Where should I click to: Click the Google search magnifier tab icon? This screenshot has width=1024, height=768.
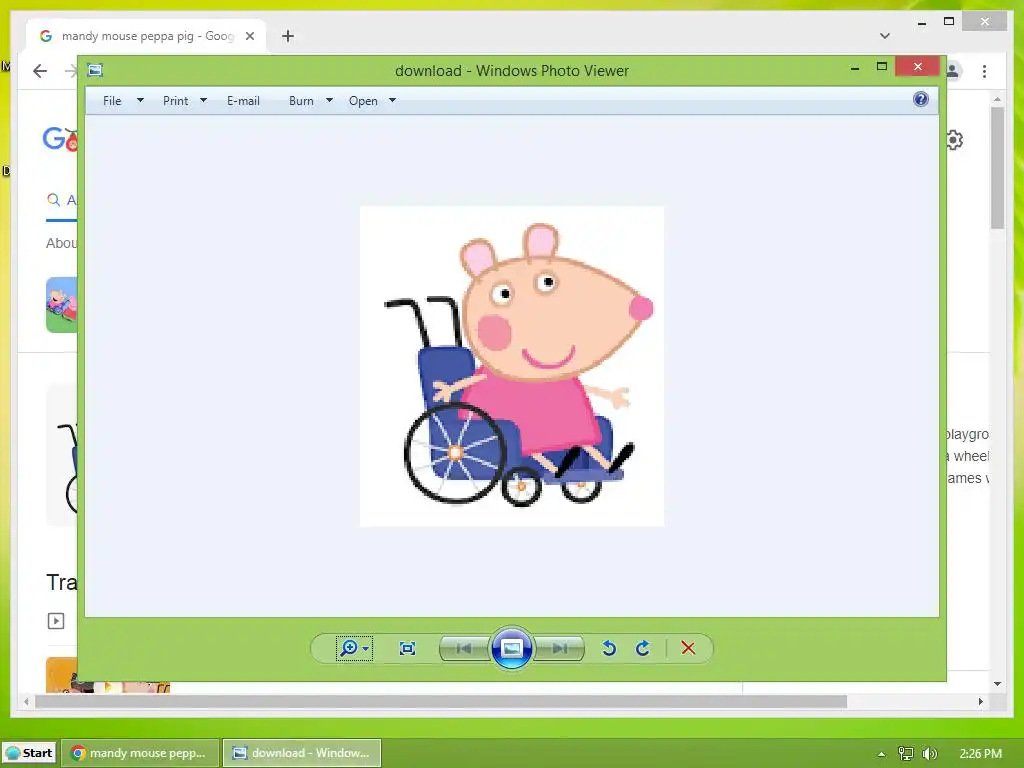[x=54, y=200]
